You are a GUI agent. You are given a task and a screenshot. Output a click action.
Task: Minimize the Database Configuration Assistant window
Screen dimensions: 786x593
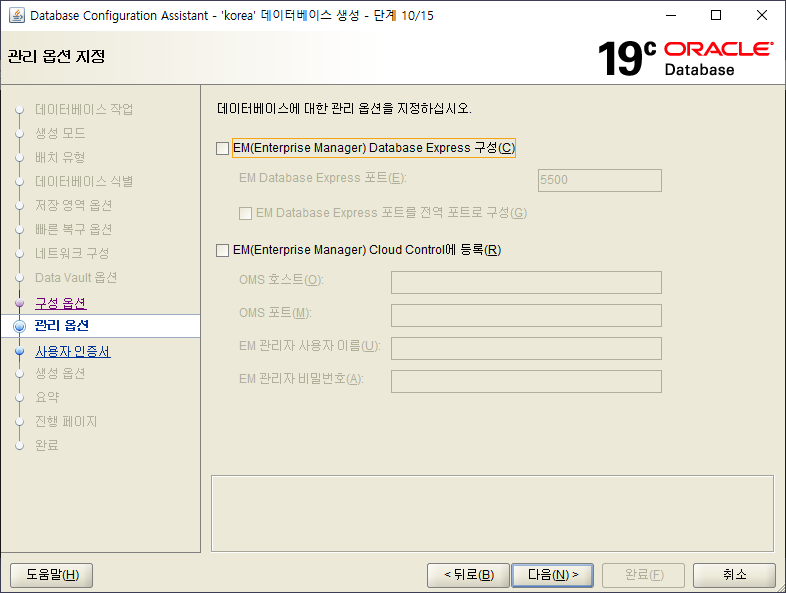click(671, 16)
